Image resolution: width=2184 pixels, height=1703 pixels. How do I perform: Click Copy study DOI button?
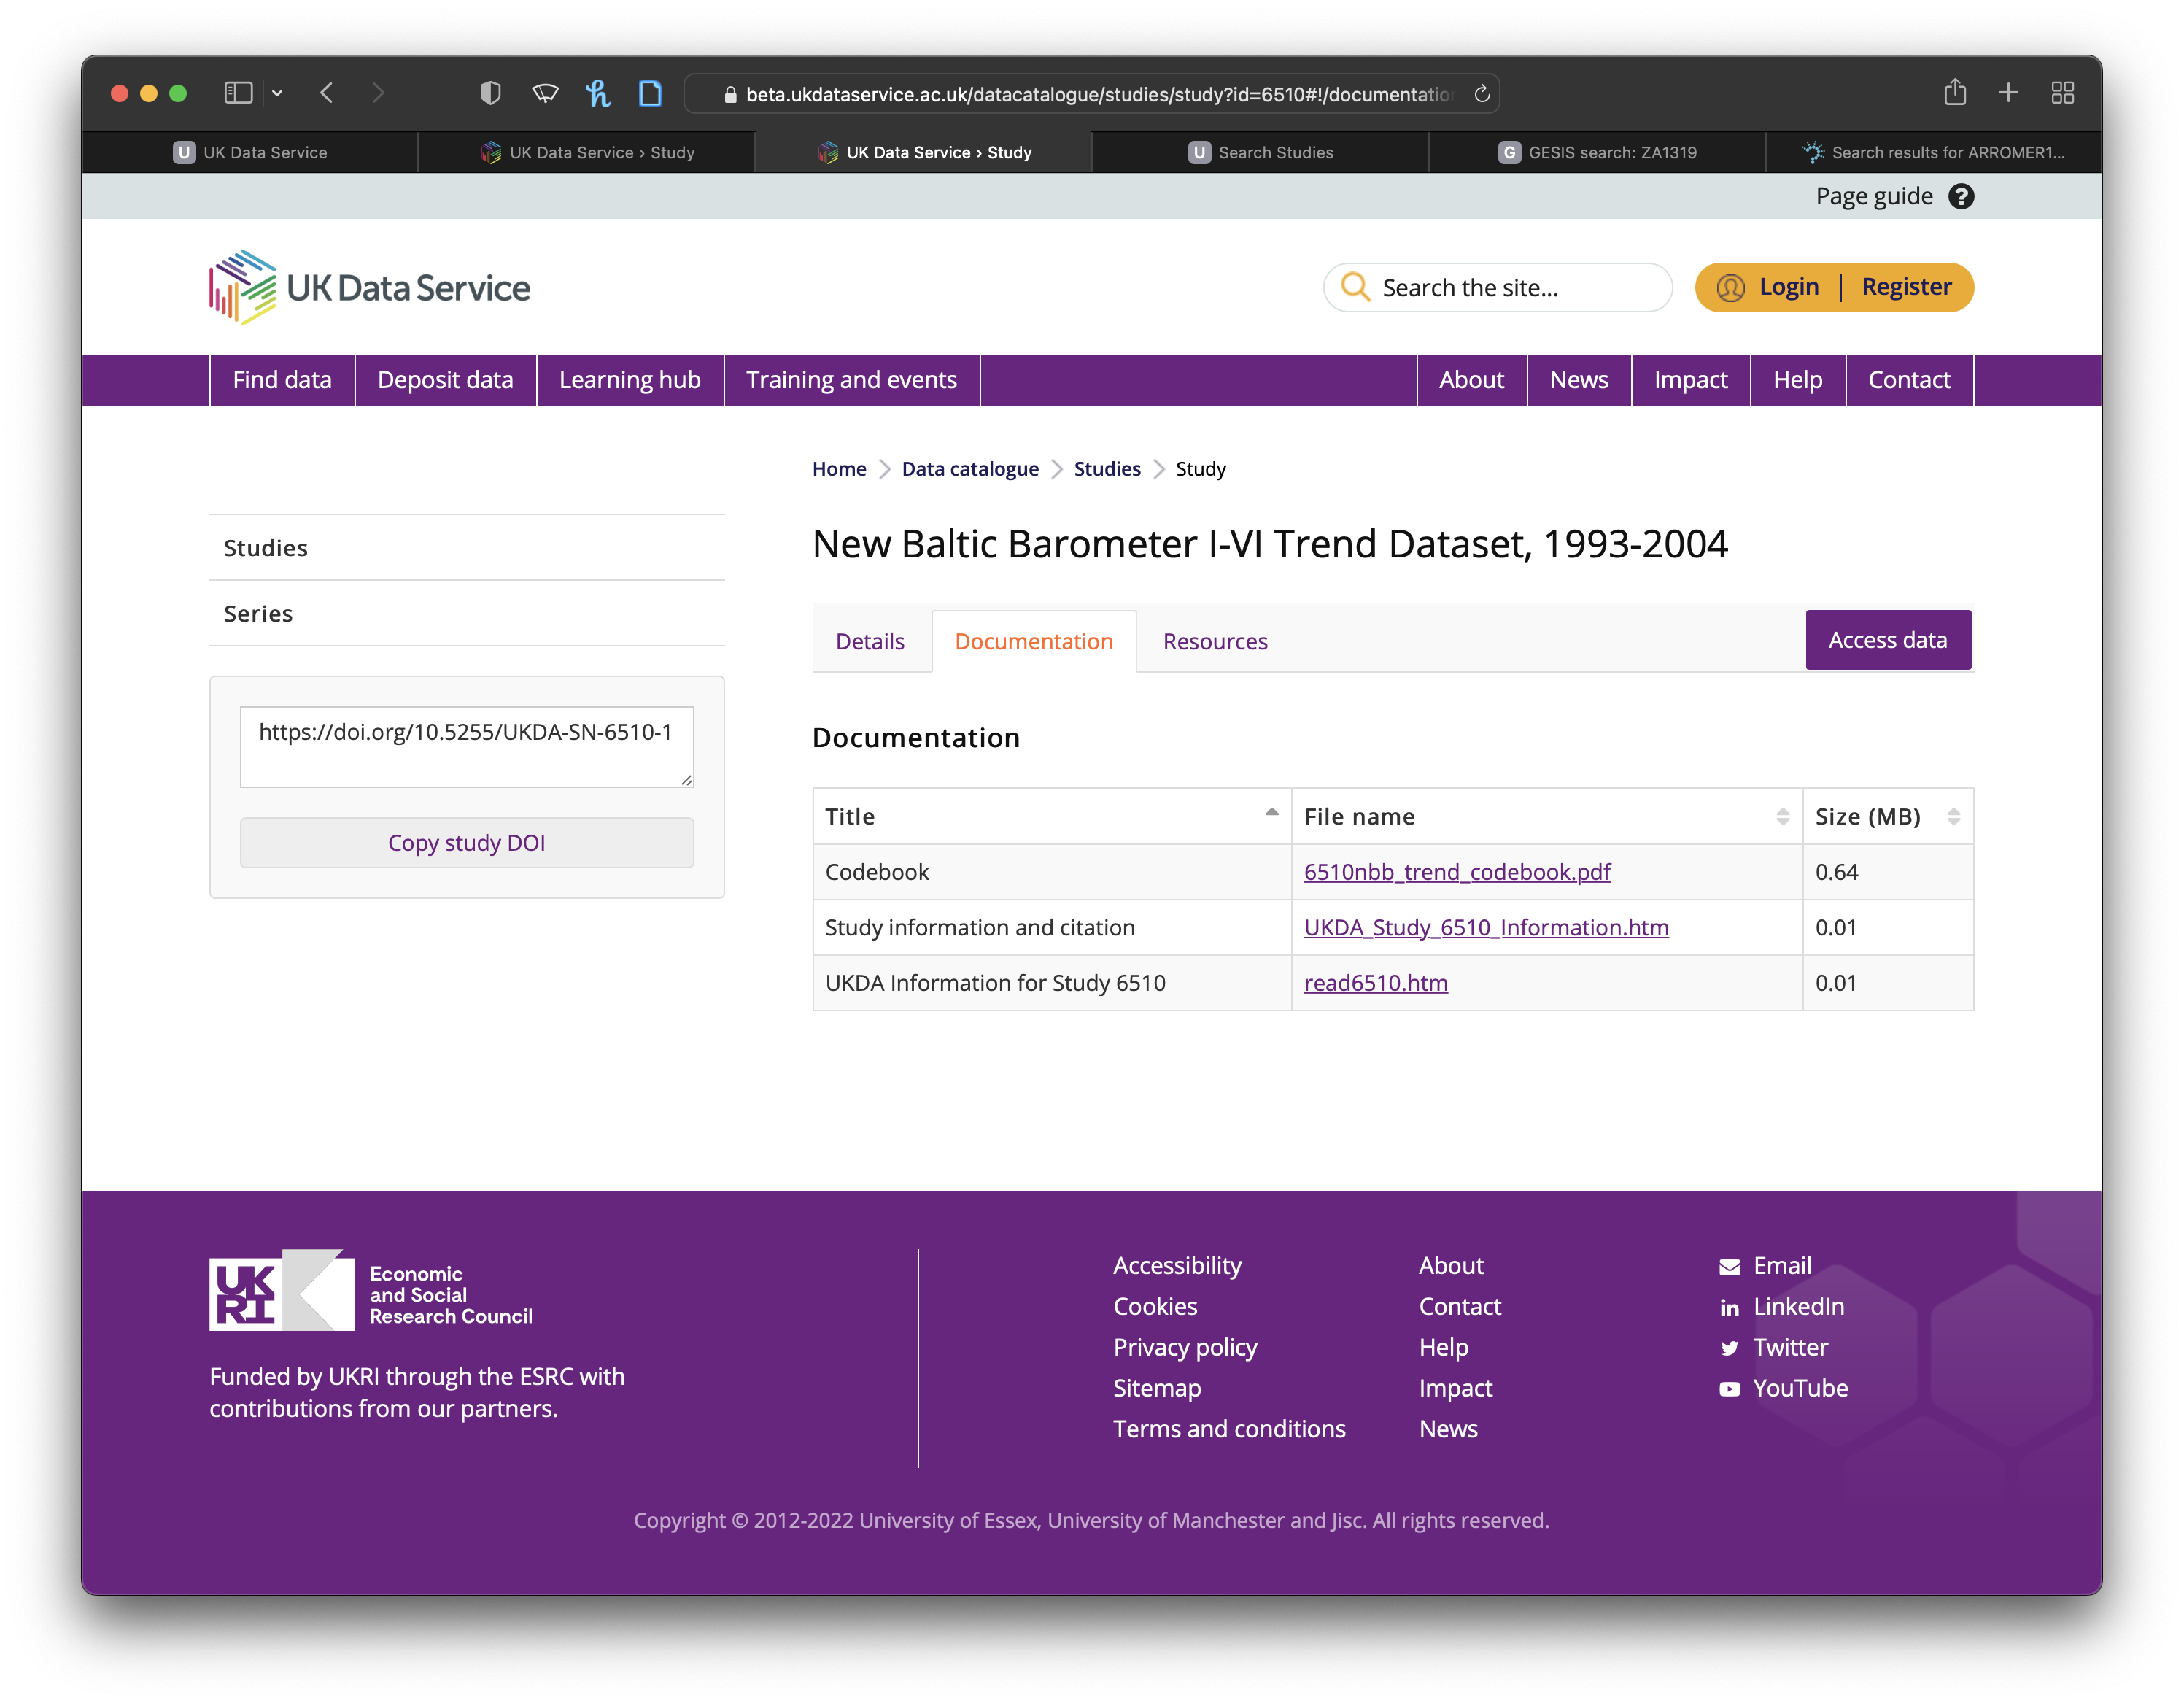(466, 843)
